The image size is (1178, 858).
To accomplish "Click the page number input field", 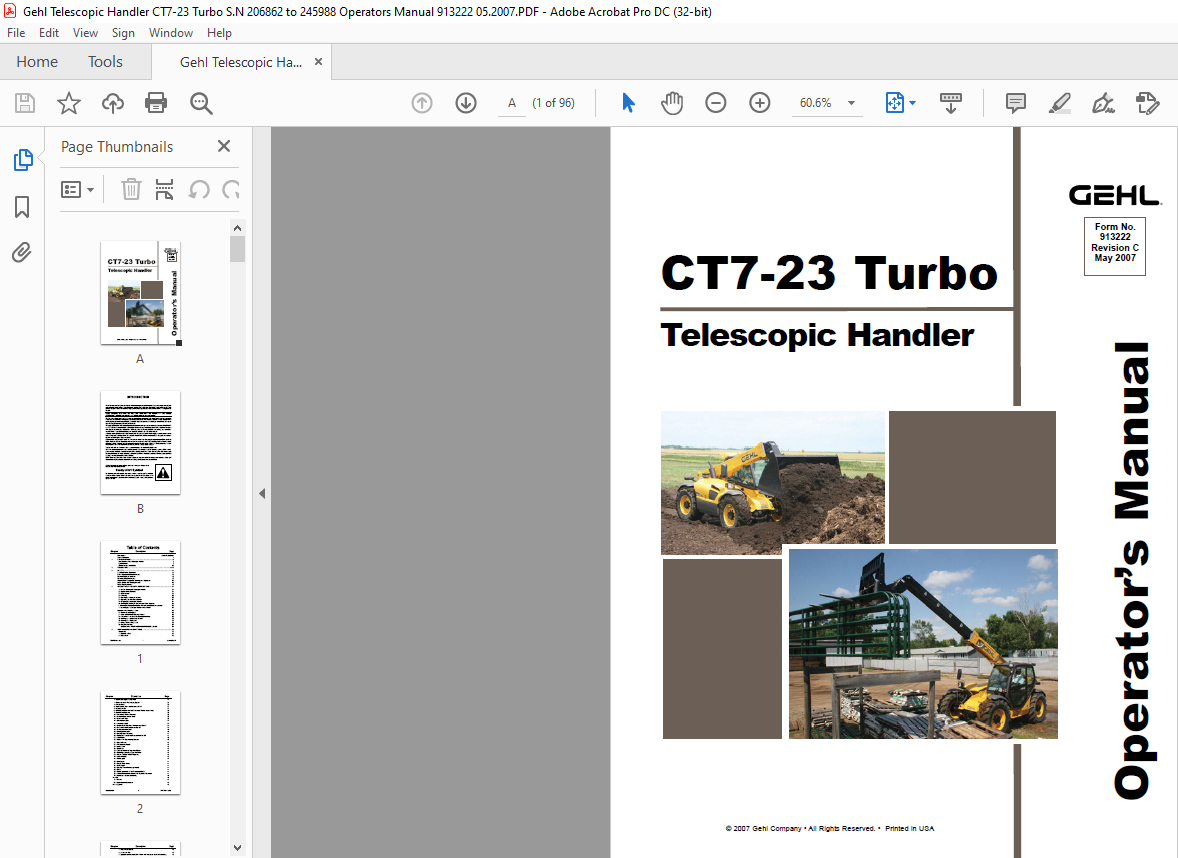I will pos(512,103).
